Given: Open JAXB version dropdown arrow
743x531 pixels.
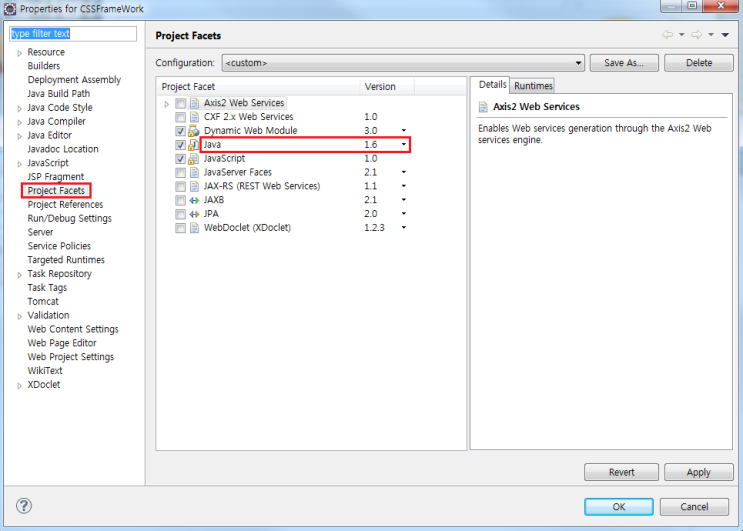Looking at the screenshot, I should tap(404, 199).
